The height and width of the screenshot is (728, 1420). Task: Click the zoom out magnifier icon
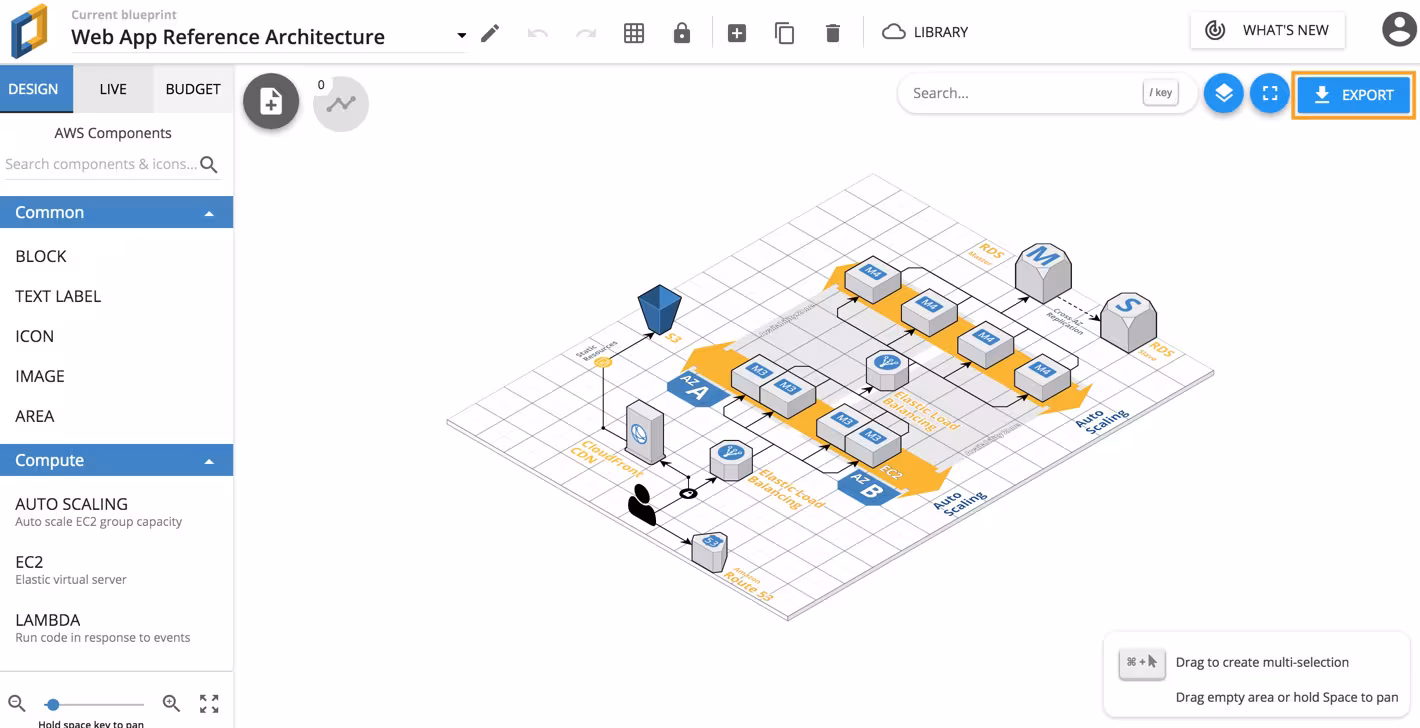pos(17,704)
